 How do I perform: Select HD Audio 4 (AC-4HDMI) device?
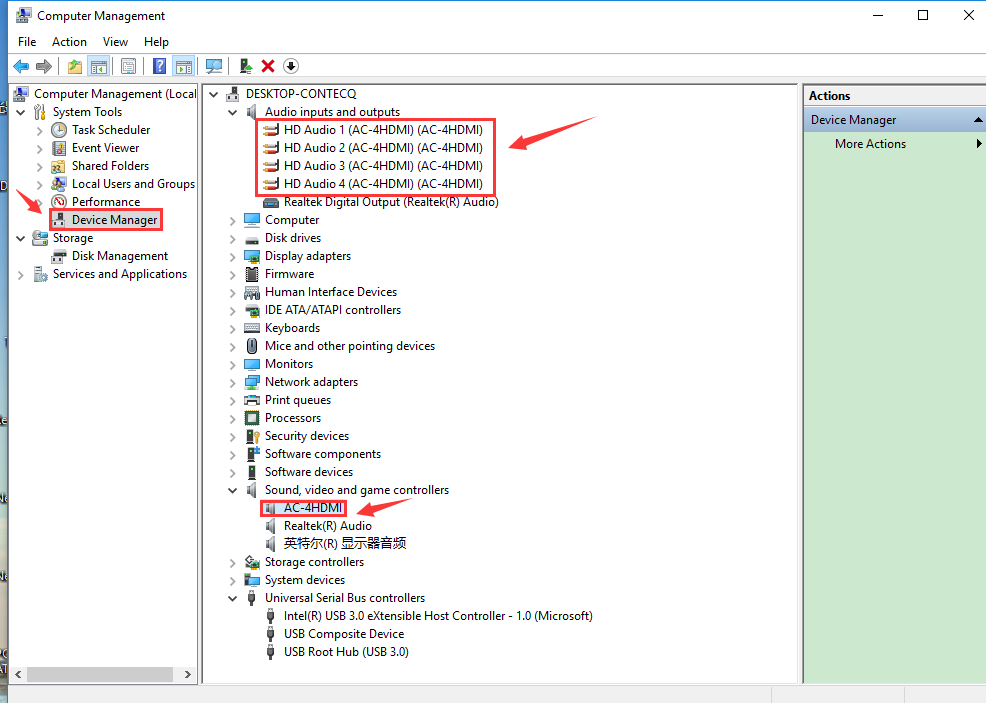point(383,184)
